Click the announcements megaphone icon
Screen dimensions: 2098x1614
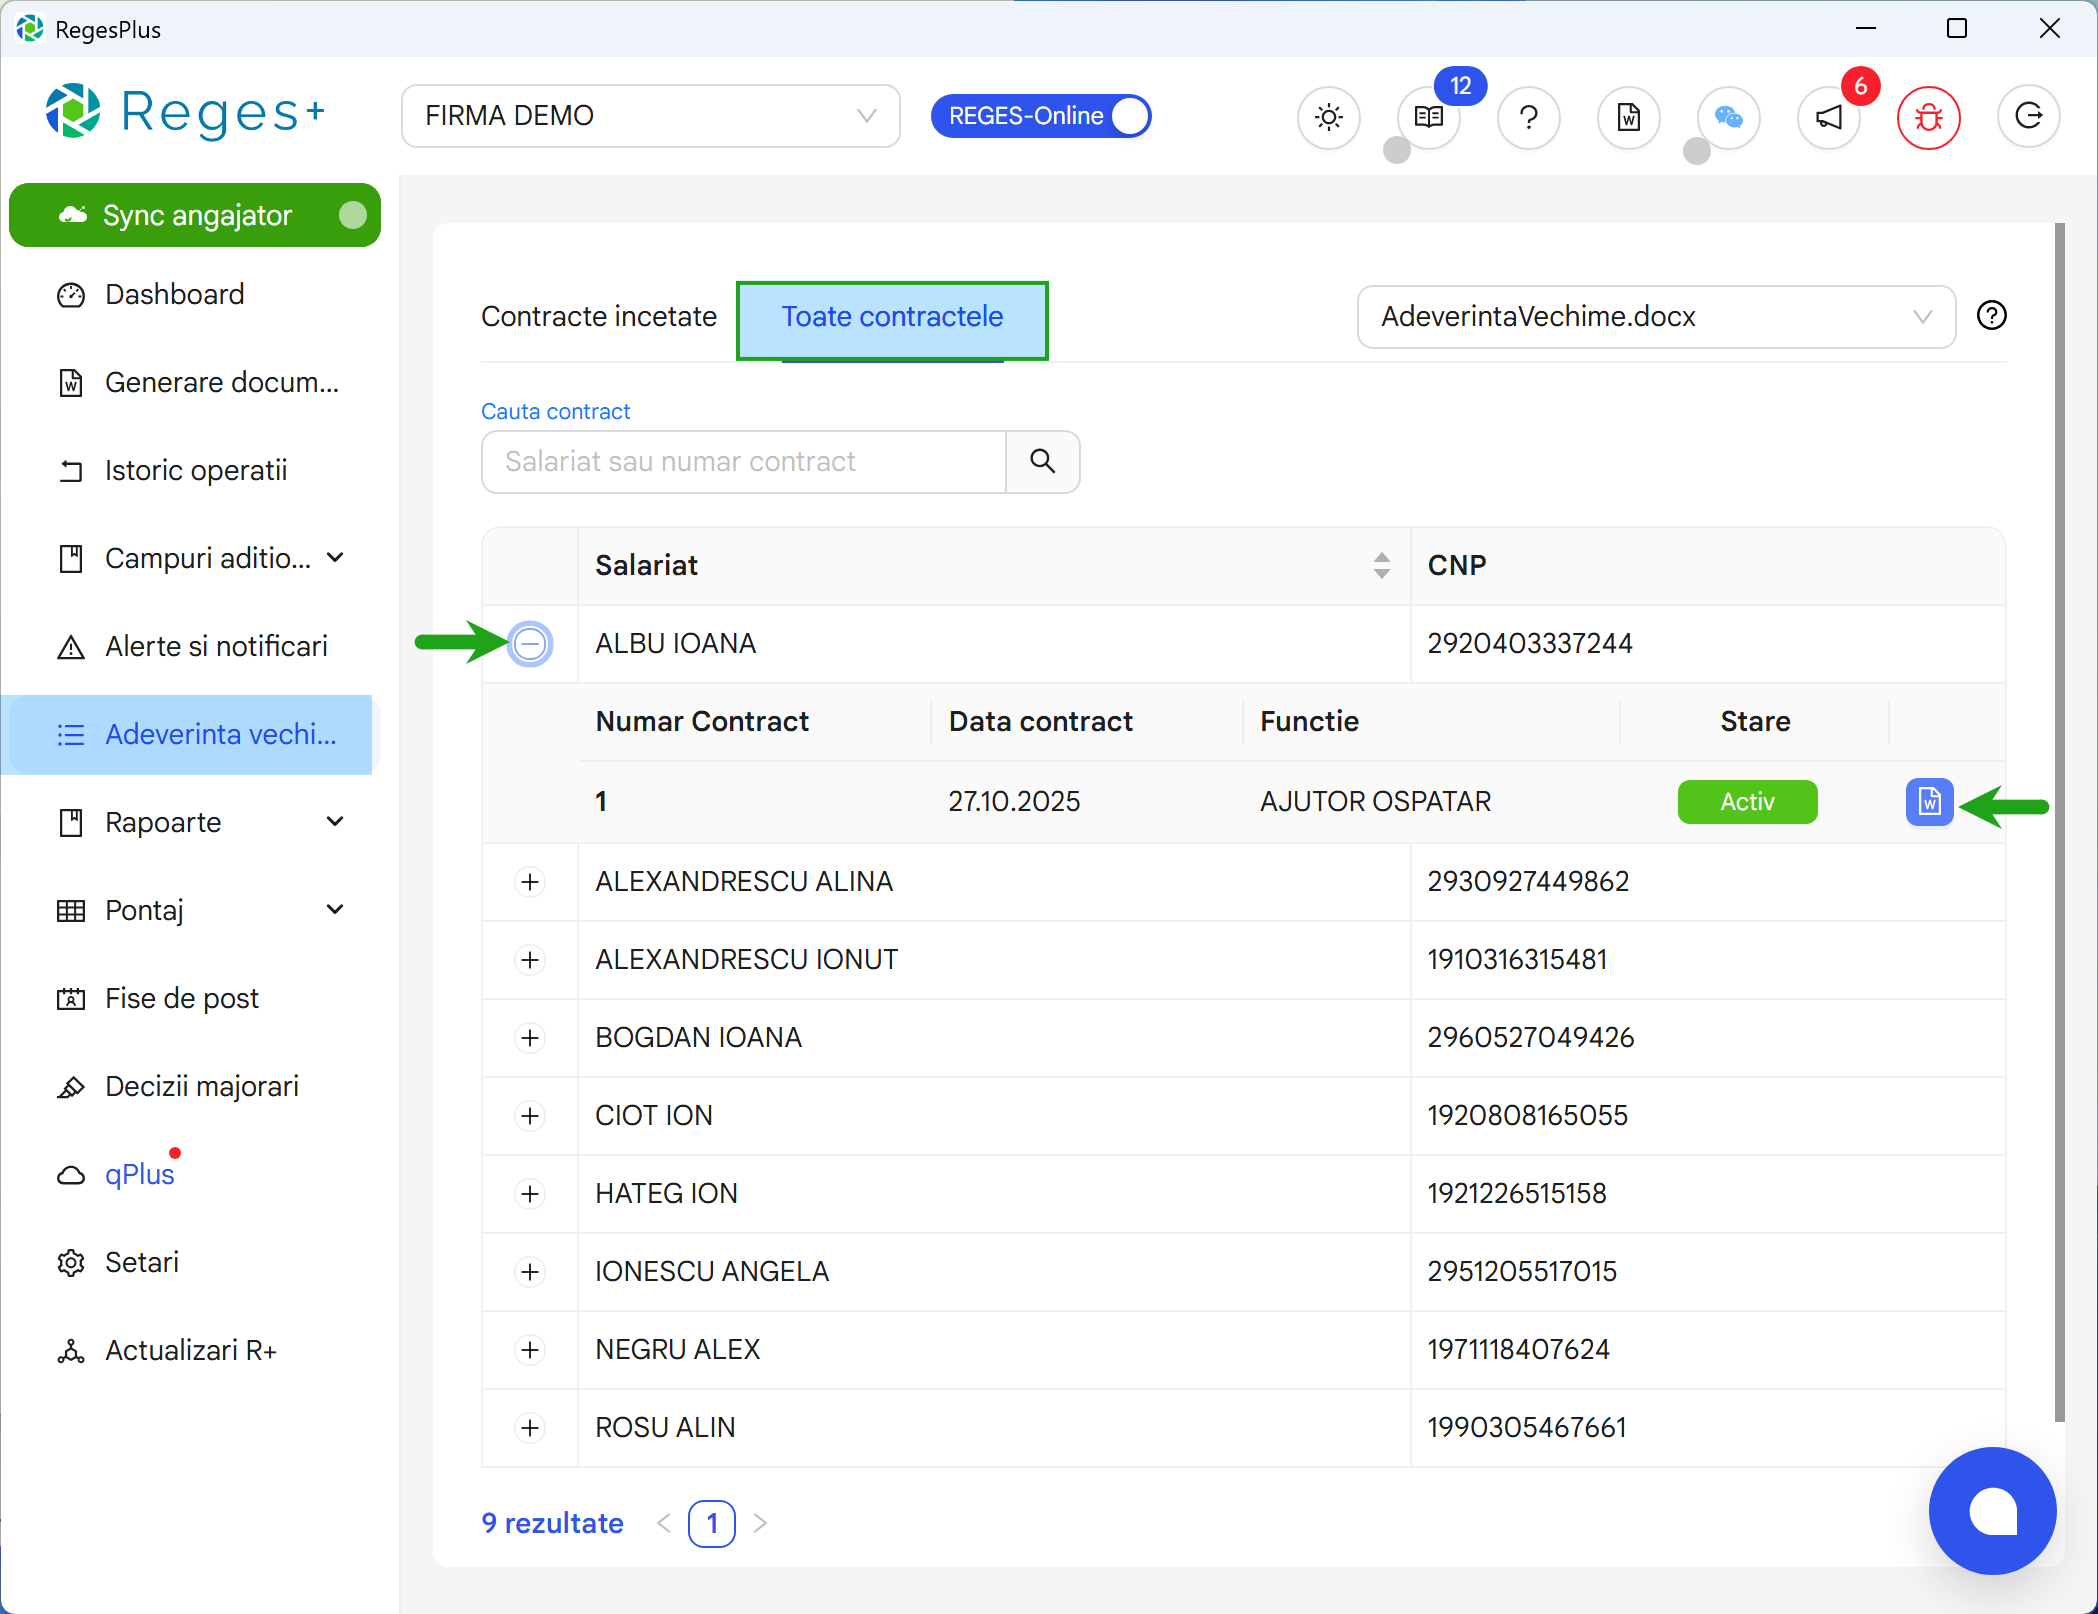point(1828,117)
